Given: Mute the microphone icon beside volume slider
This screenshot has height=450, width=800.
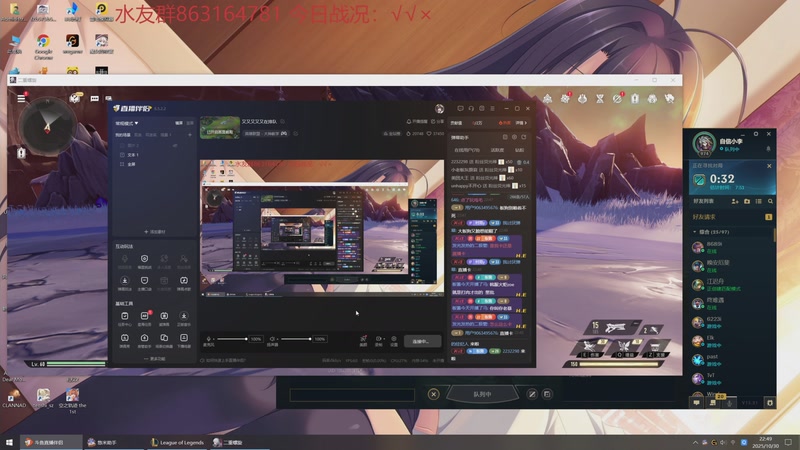Looking at the screenshot, I should pyautogui.click(x=208, y=339).
